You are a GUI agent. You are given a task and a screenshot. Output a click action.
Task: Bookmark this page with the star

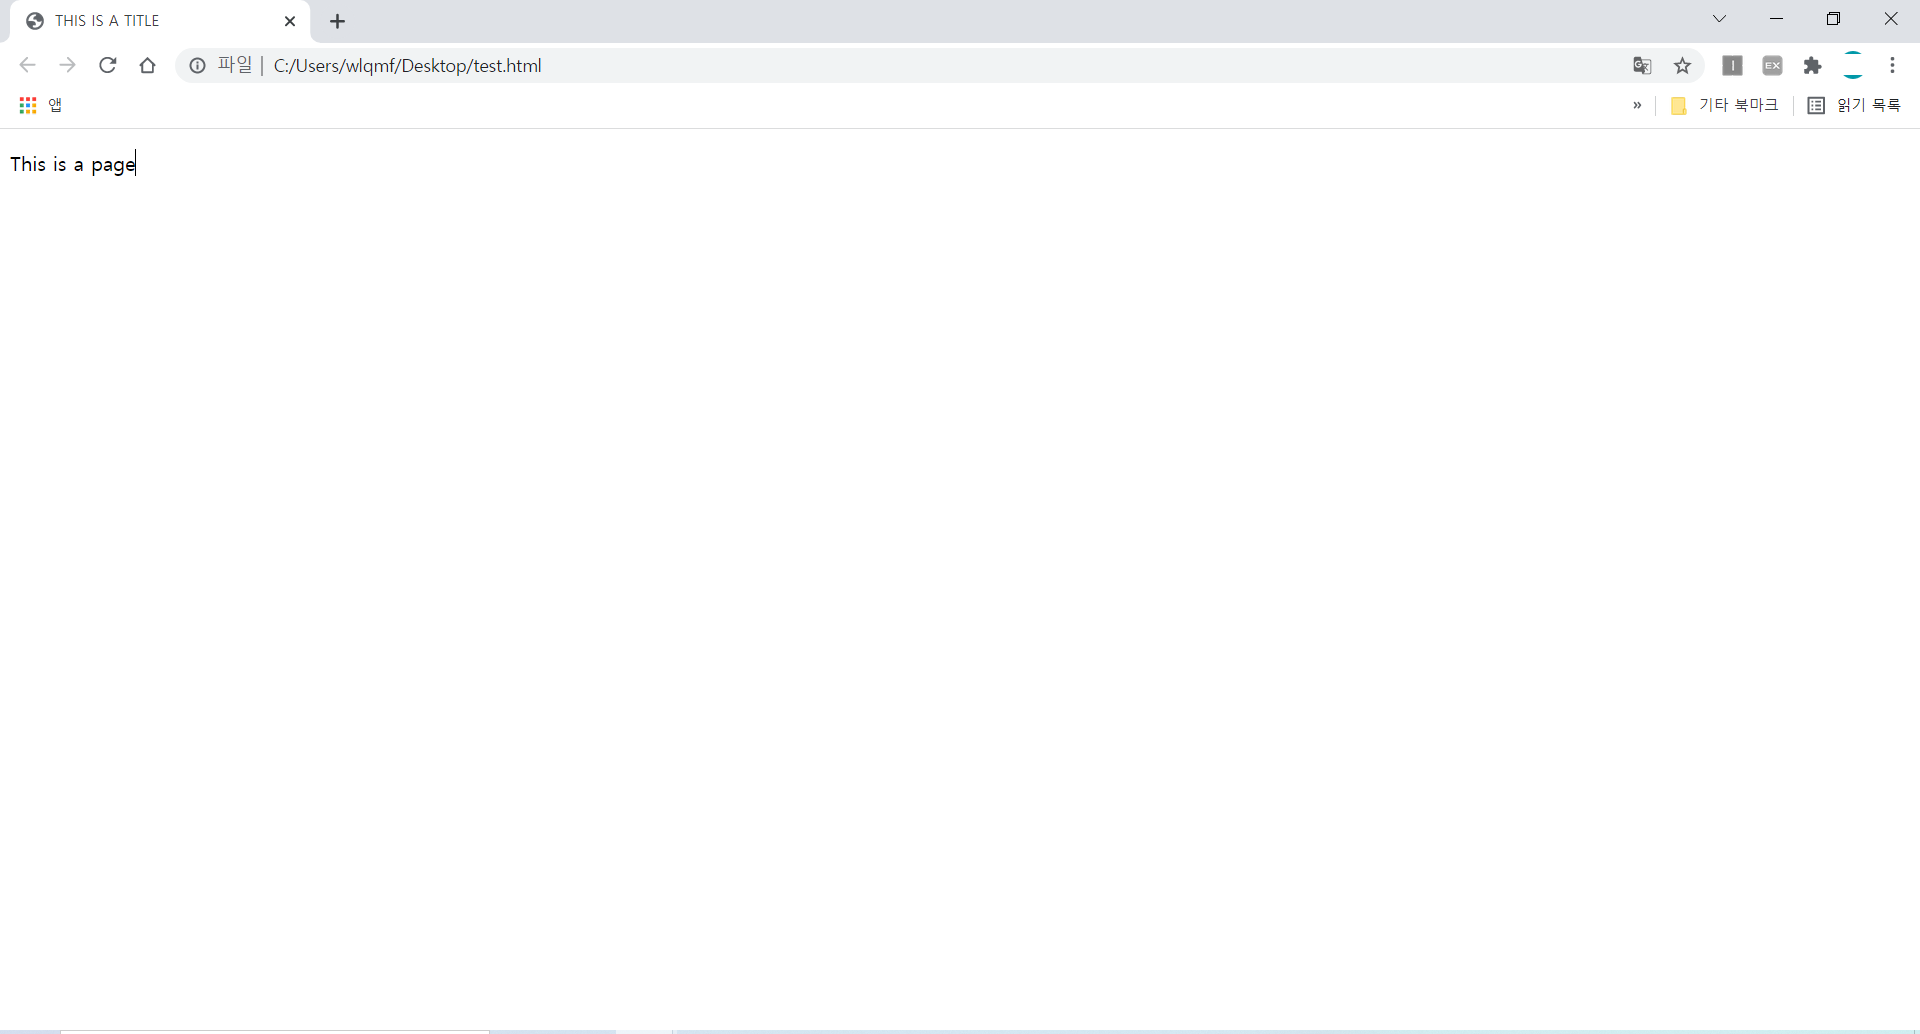coord(1683,65)
